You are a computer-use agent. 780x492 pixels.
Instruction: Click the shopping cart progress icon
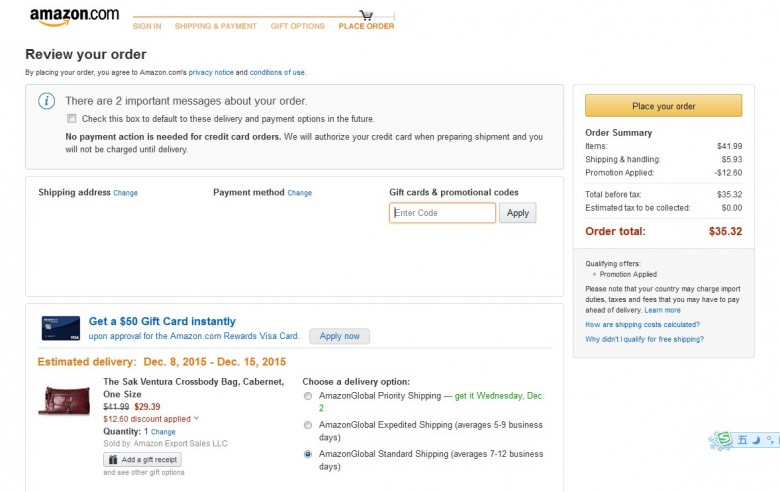click(367, 15)
